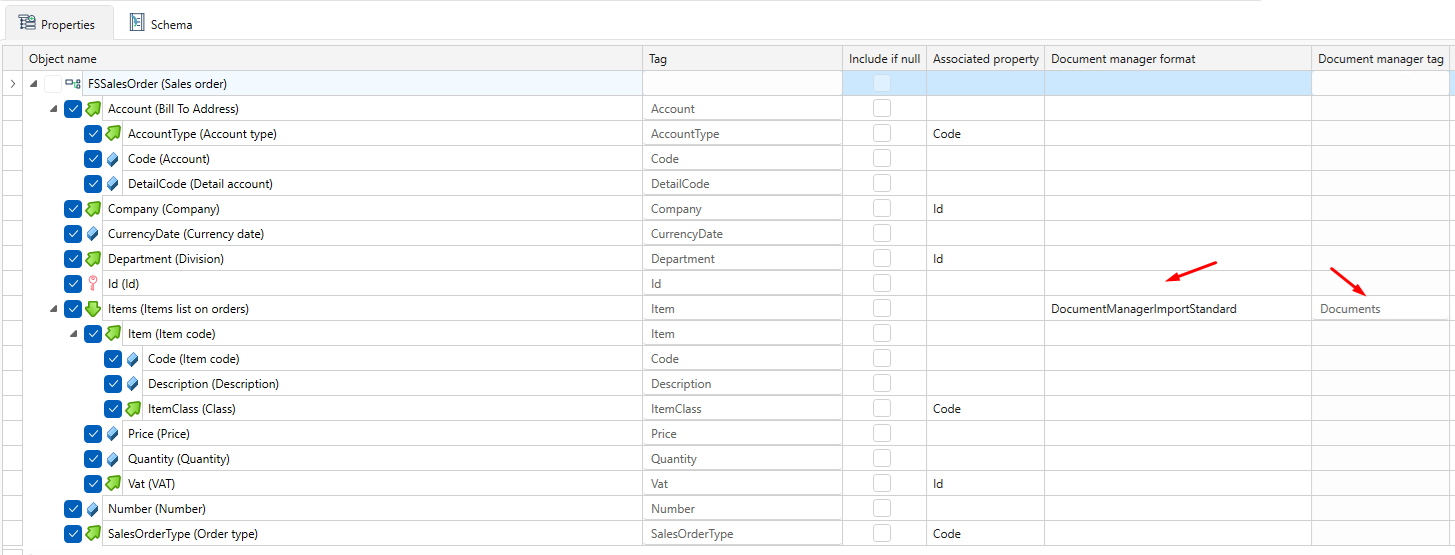
Task: Collapse the Account (Bill To Address) node
Action: 53,109
